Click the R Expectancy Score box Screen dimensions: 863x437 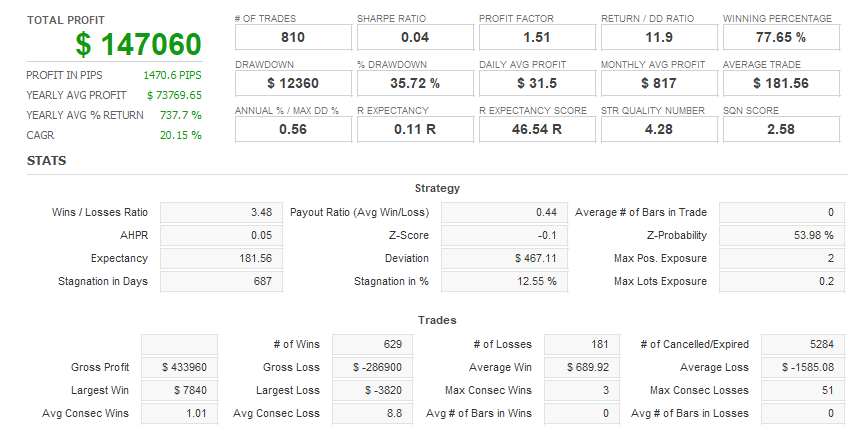tap(537, 129)
